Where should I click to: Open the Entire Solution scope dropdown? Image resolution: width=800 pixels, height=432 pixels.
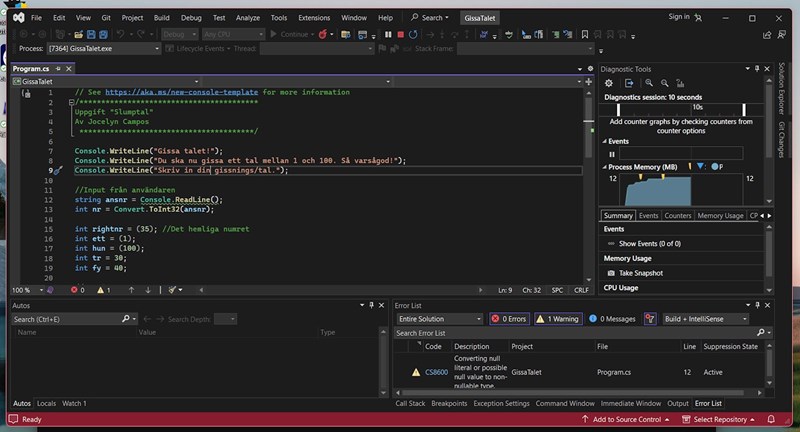[x=438, y=319]
